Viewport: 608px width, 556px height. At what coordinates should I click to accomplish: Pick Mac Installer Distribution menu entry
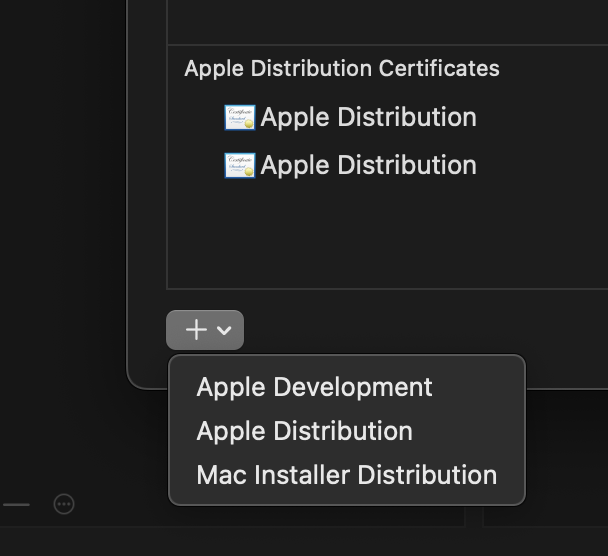coord(347,475)
